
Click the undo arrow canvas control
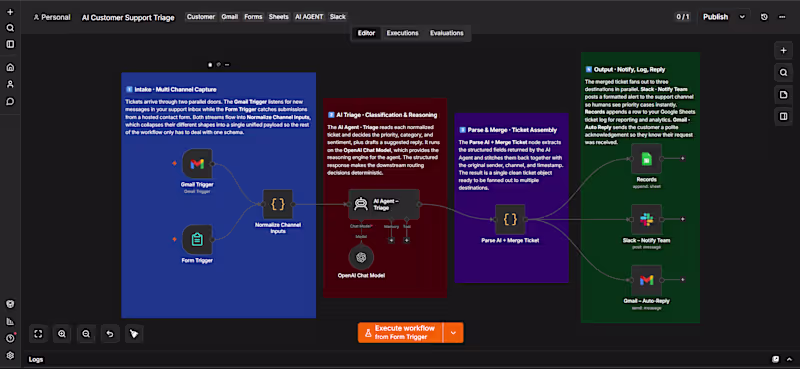[x=110, y=334]
